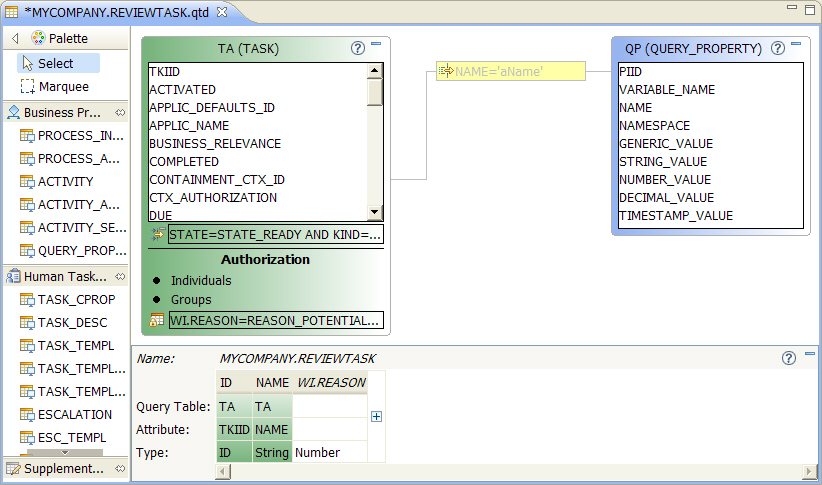Select the ESCALATION palette entry
This screenshot has width=822, height=485.
(x=74, y=414)
